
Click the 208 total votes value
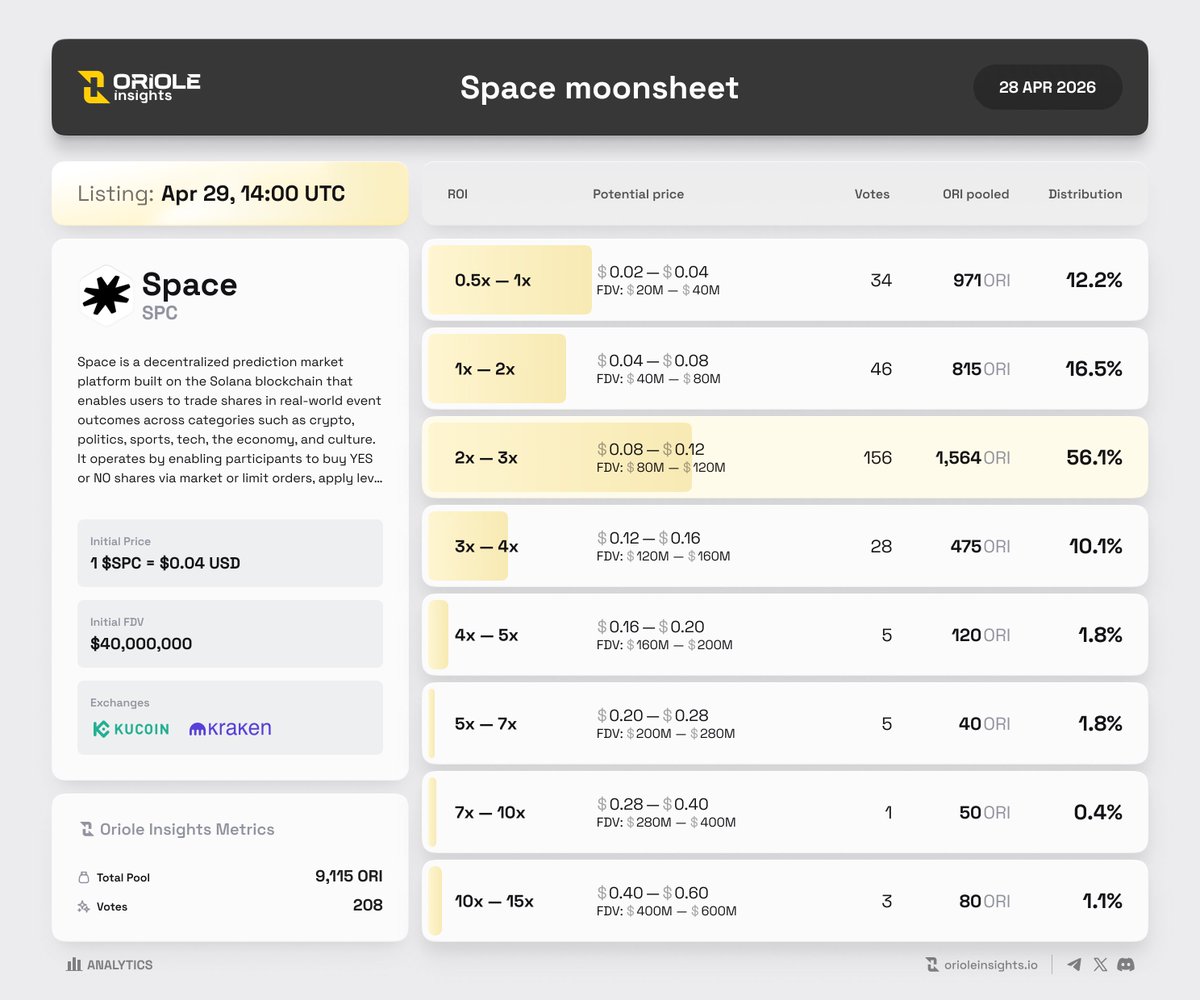(367, 906)
